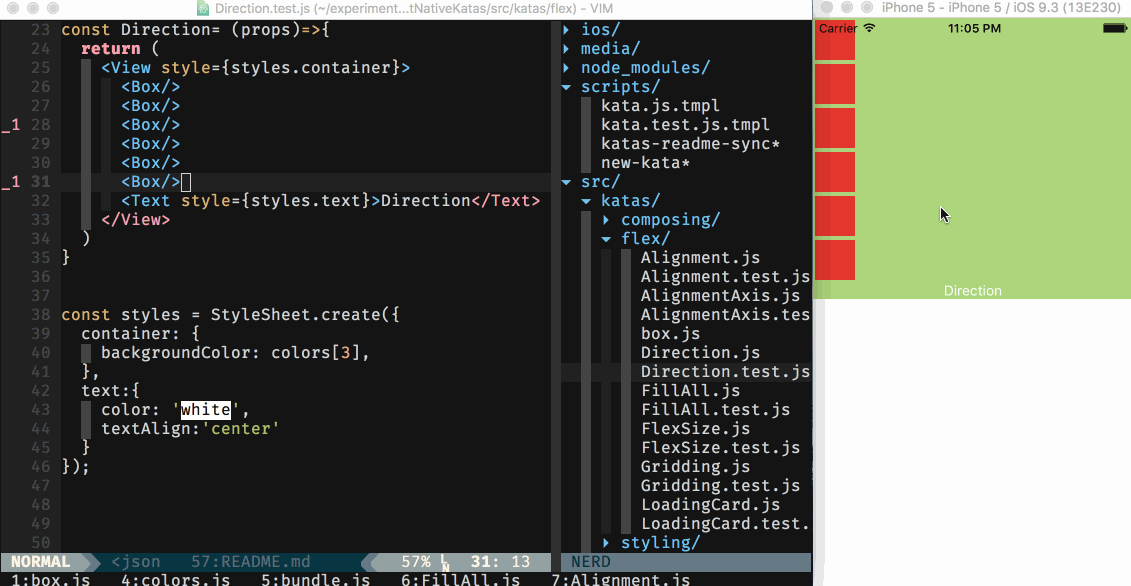
Task: Open Alignment.js in the file tree
Action: pos(700,258)
